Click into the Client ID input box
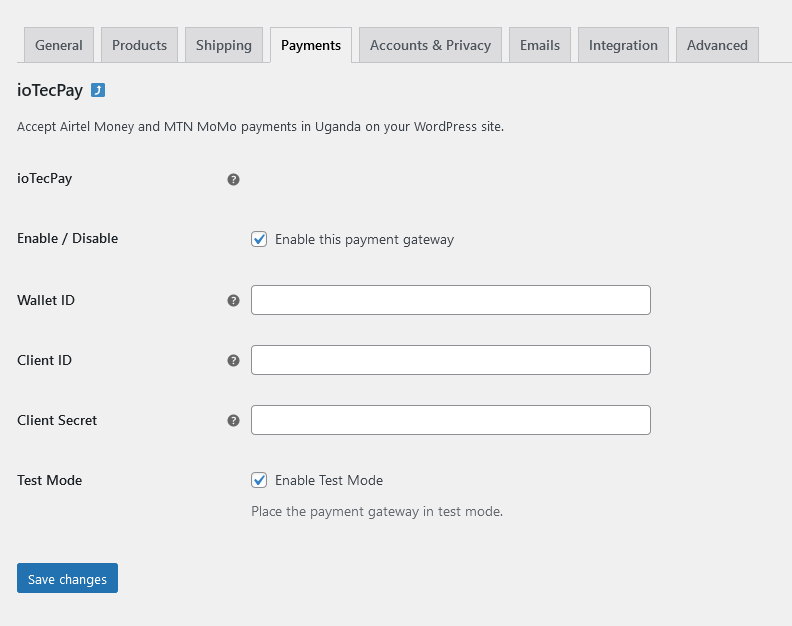The image size is (792, 626). (450, 360)
